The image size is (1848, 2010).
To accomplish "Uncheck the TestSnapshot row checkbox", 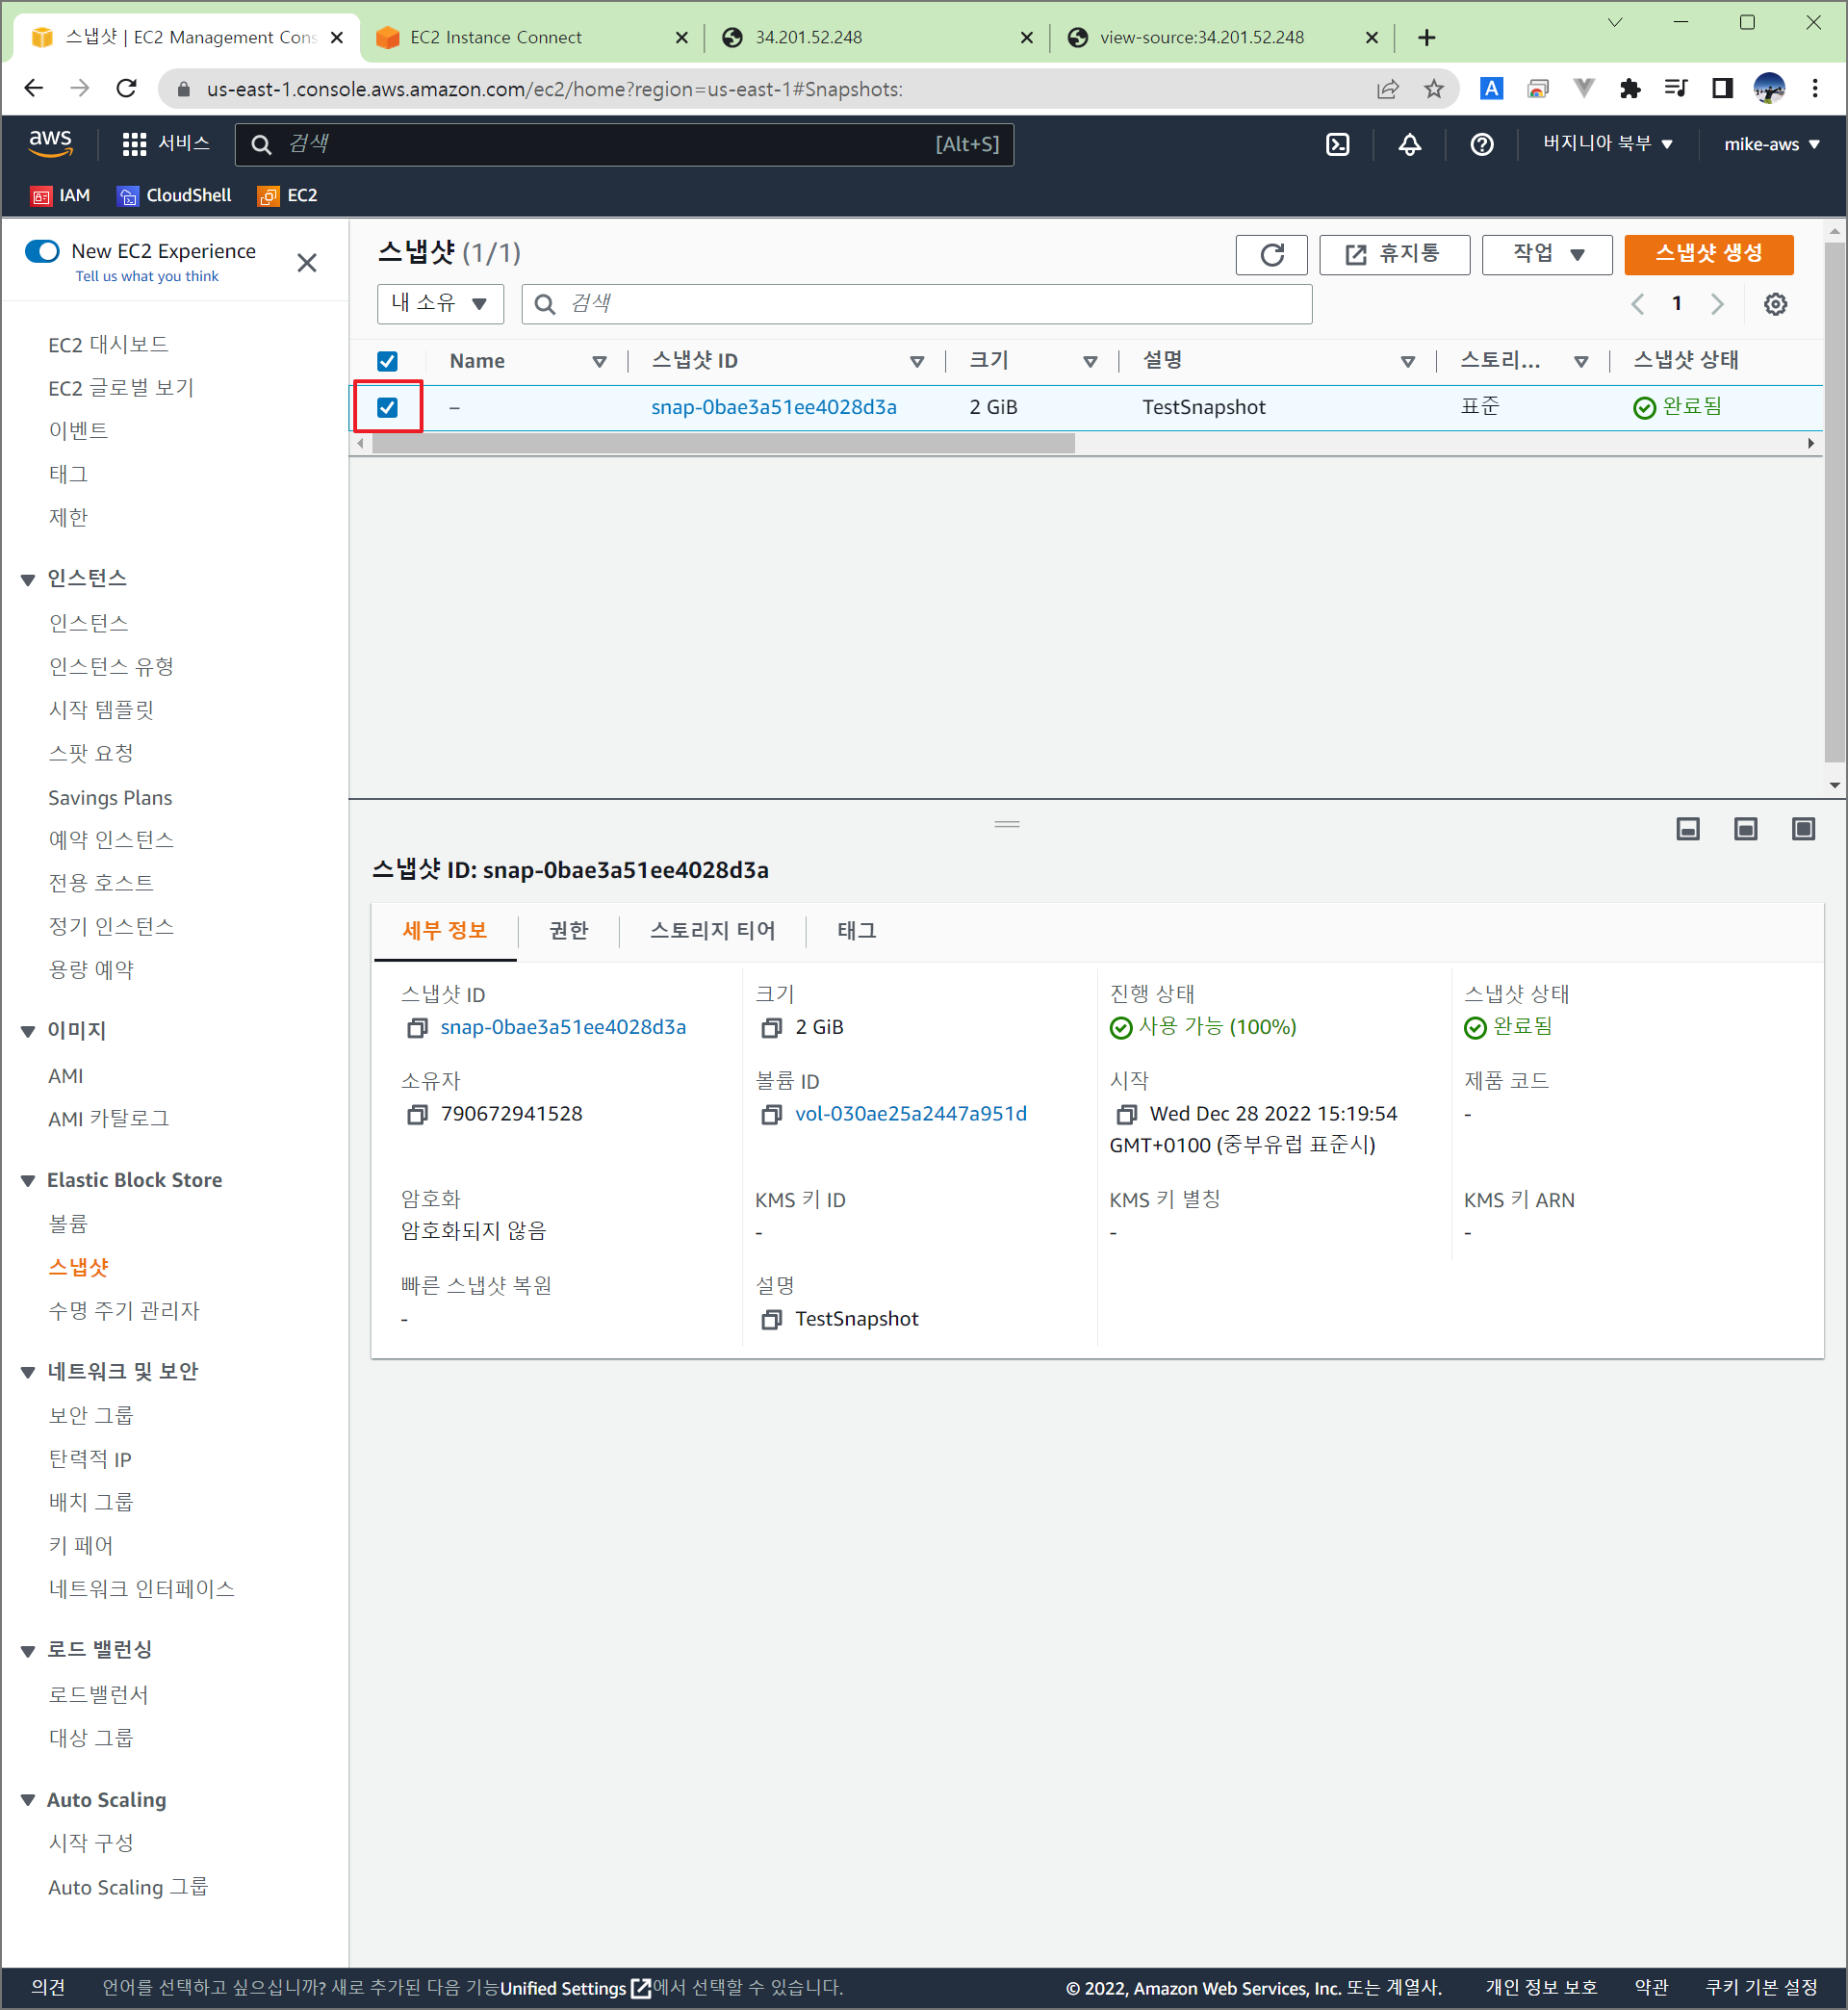I will (387, 407).
